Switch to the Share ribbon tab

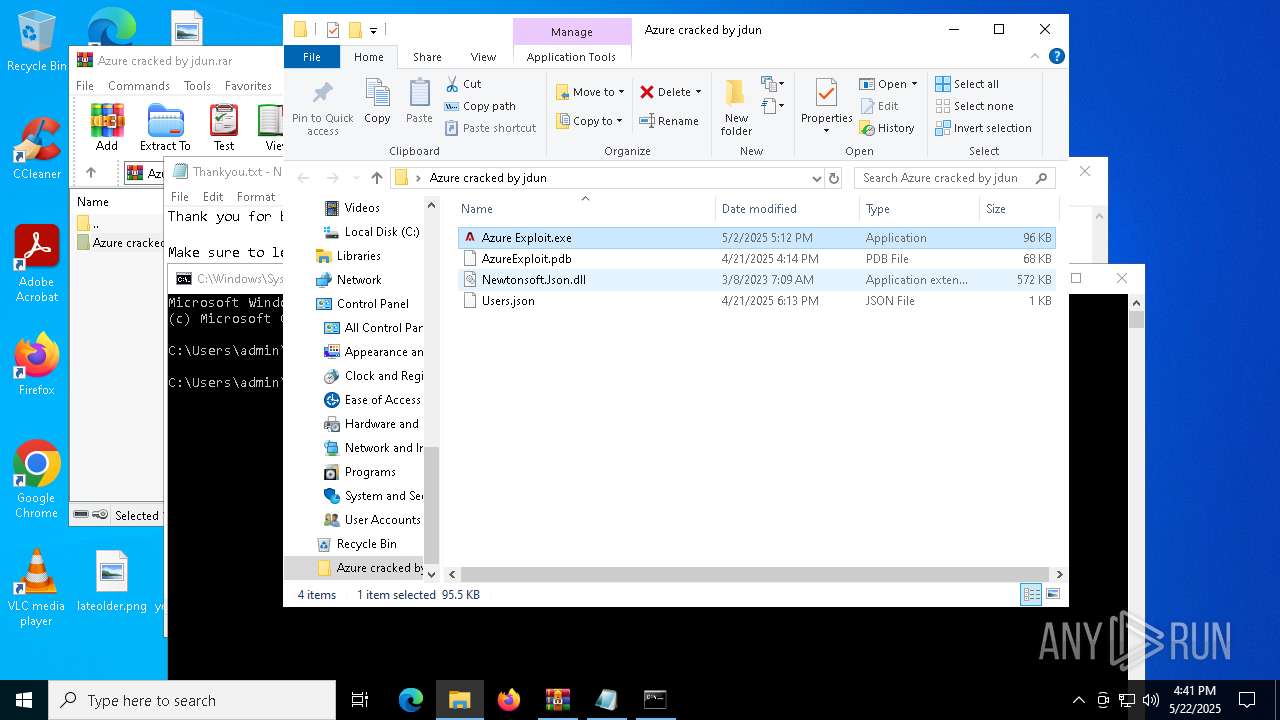[427, 57]
